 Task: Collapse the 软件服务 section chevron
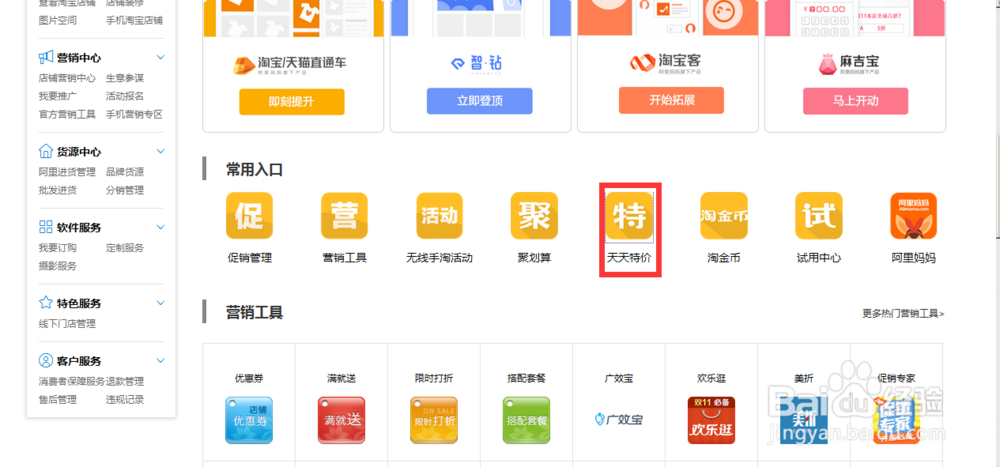tap(160, 227)
